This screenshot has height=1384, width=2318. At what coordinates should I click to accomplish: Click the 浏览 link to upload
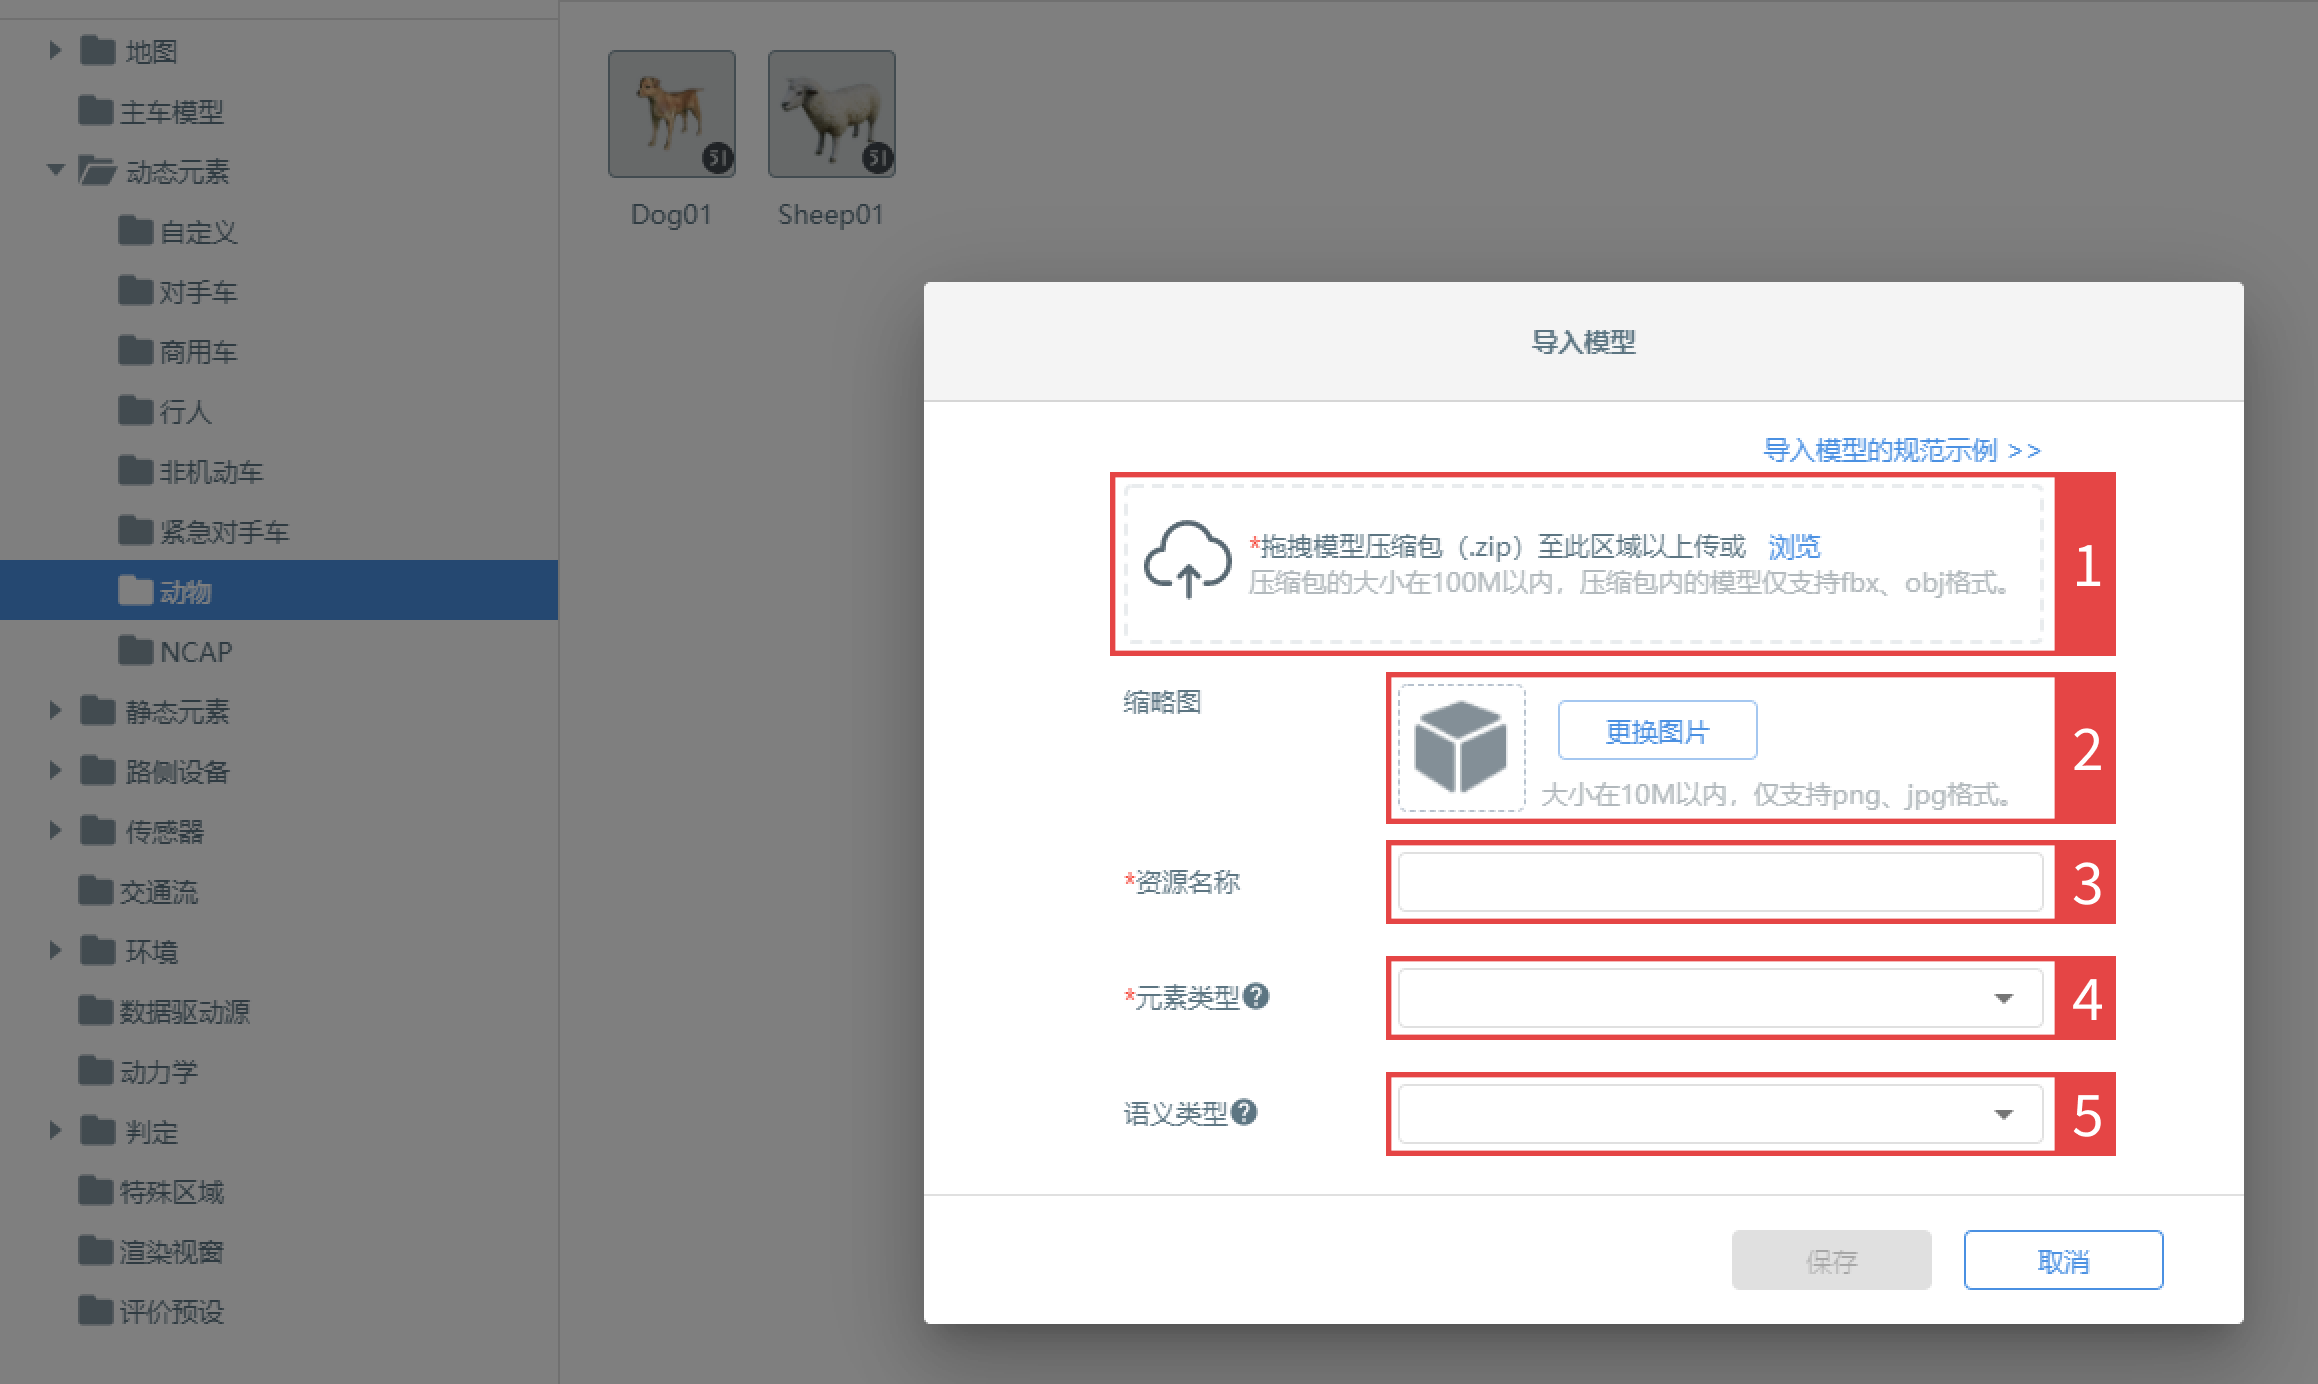(x=1794, y=546)
